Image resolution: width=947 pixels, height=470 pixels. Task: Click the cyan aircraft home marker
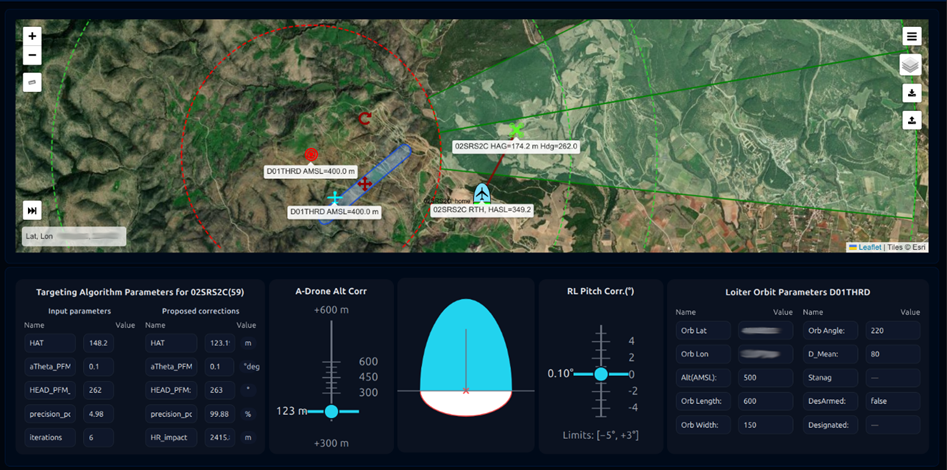tap(482, 192)
